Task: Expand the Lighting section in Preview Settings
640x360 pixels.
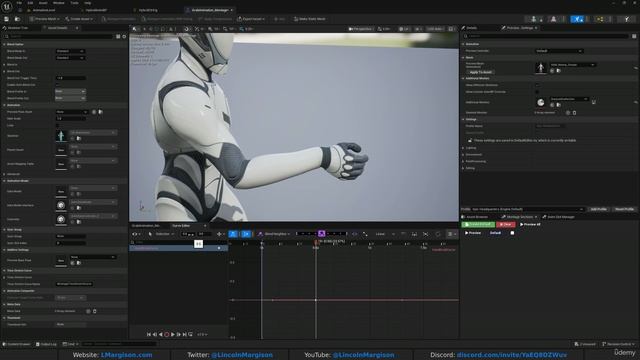Action: tap(463, 148)
